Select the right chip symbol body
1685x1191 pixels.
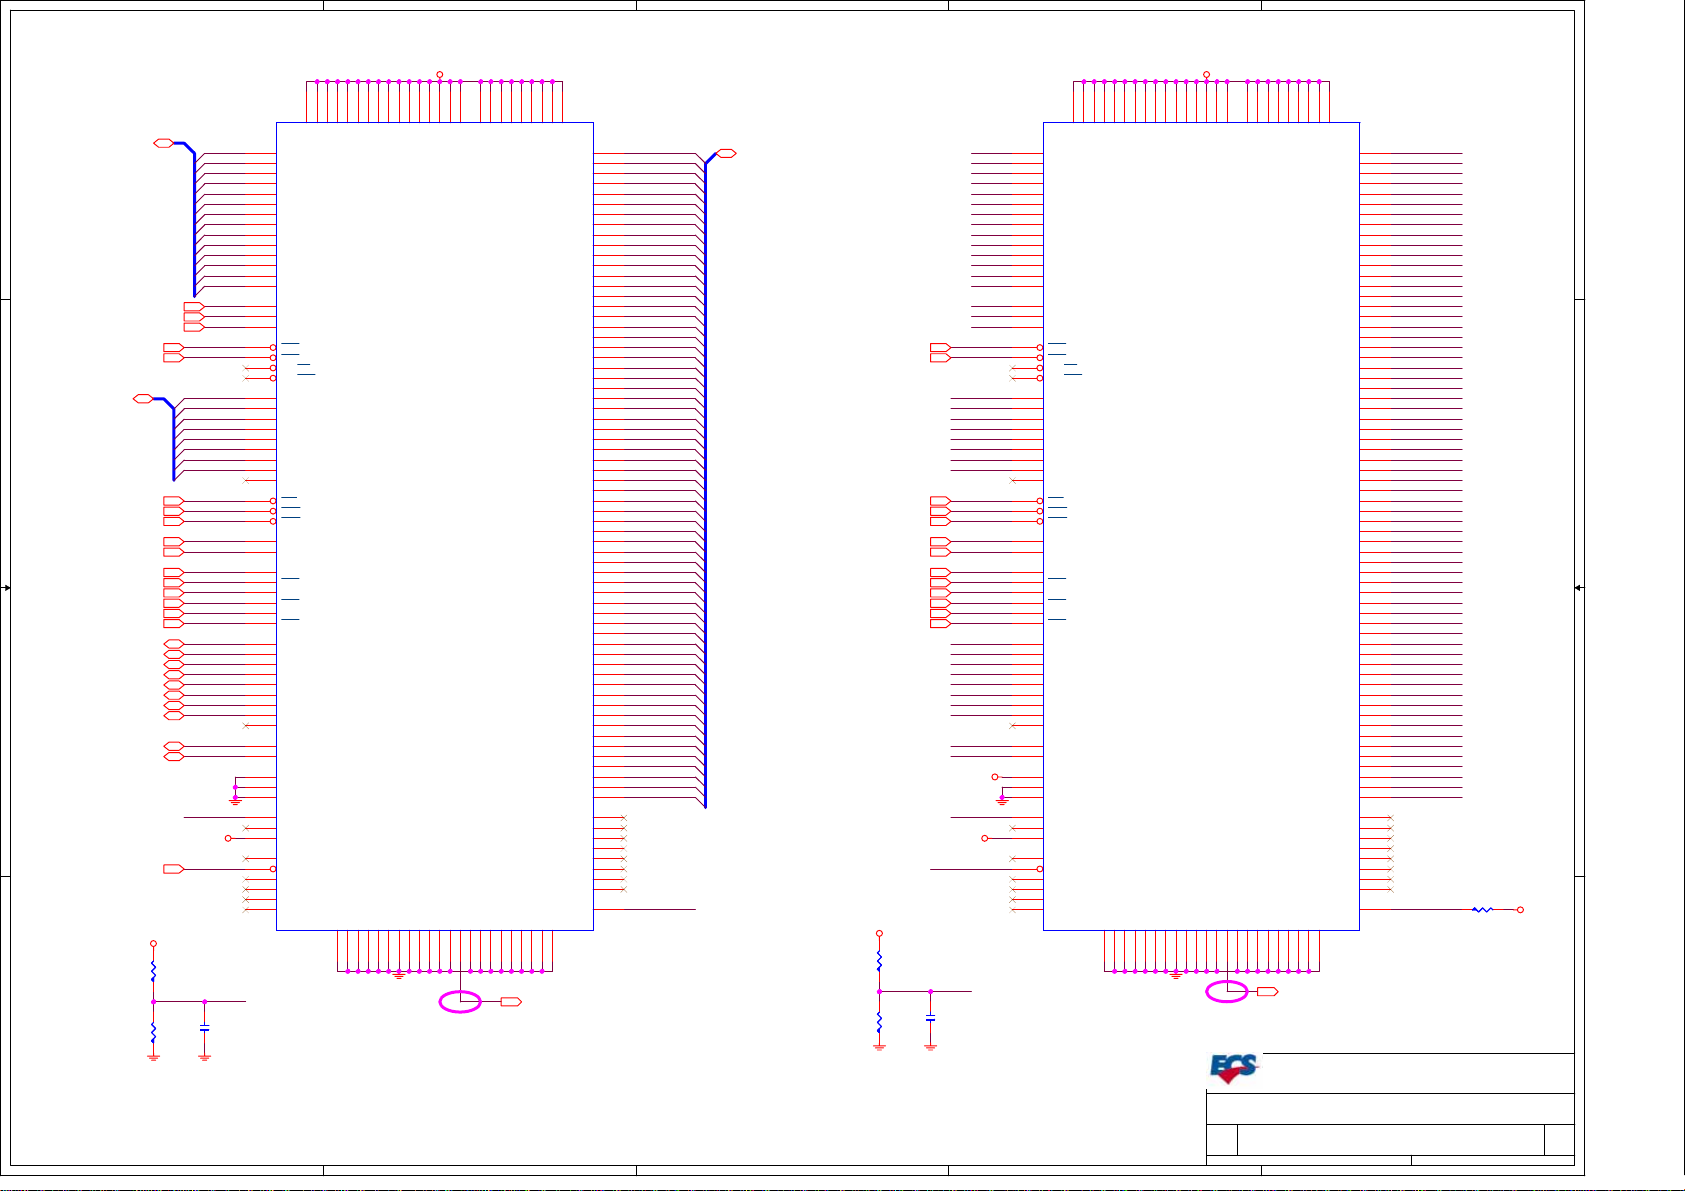pos(1201,526)
